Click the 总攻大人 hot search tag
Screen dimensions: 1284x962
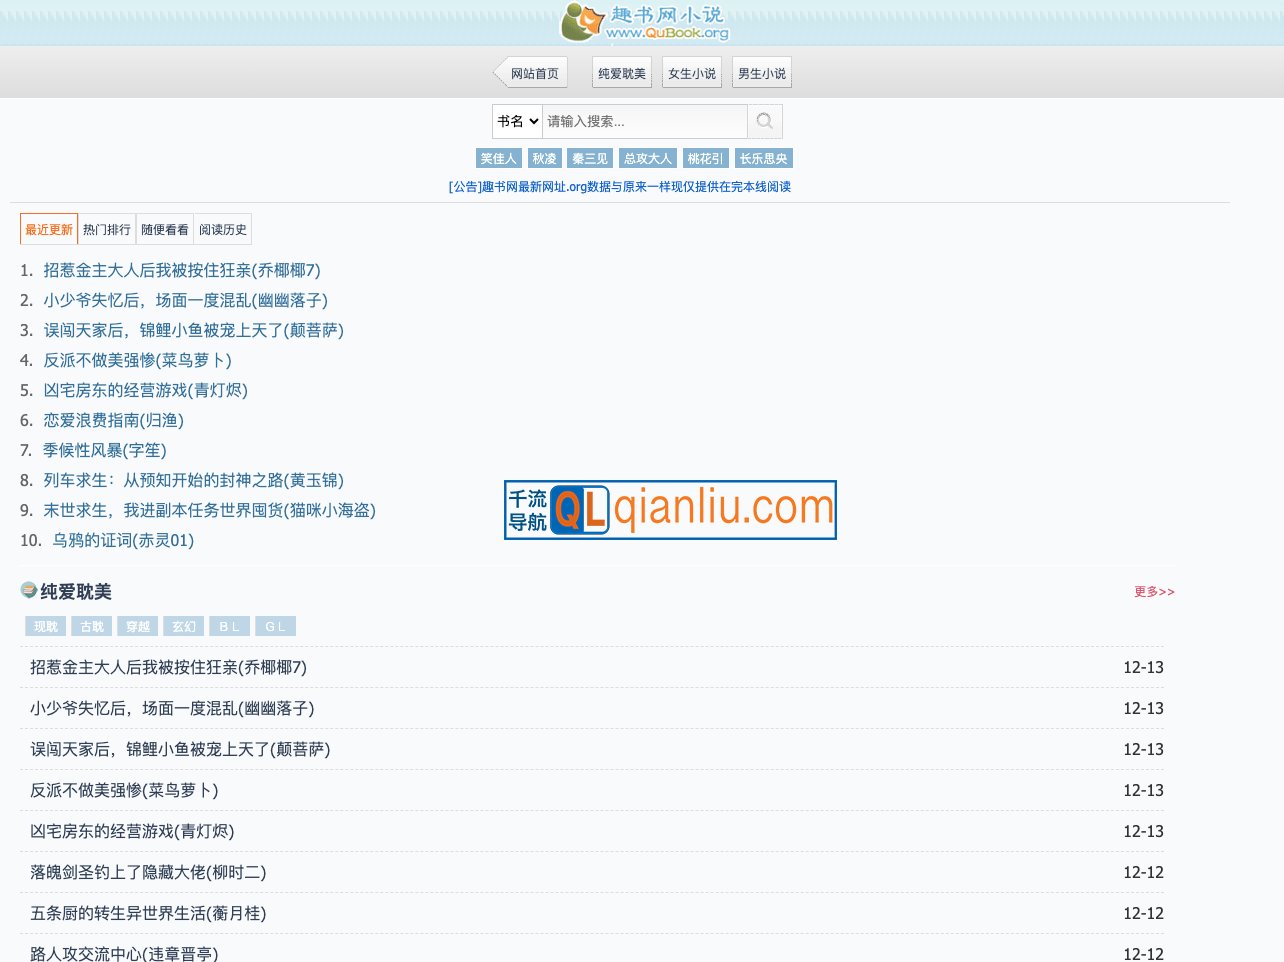click(648, 158)
